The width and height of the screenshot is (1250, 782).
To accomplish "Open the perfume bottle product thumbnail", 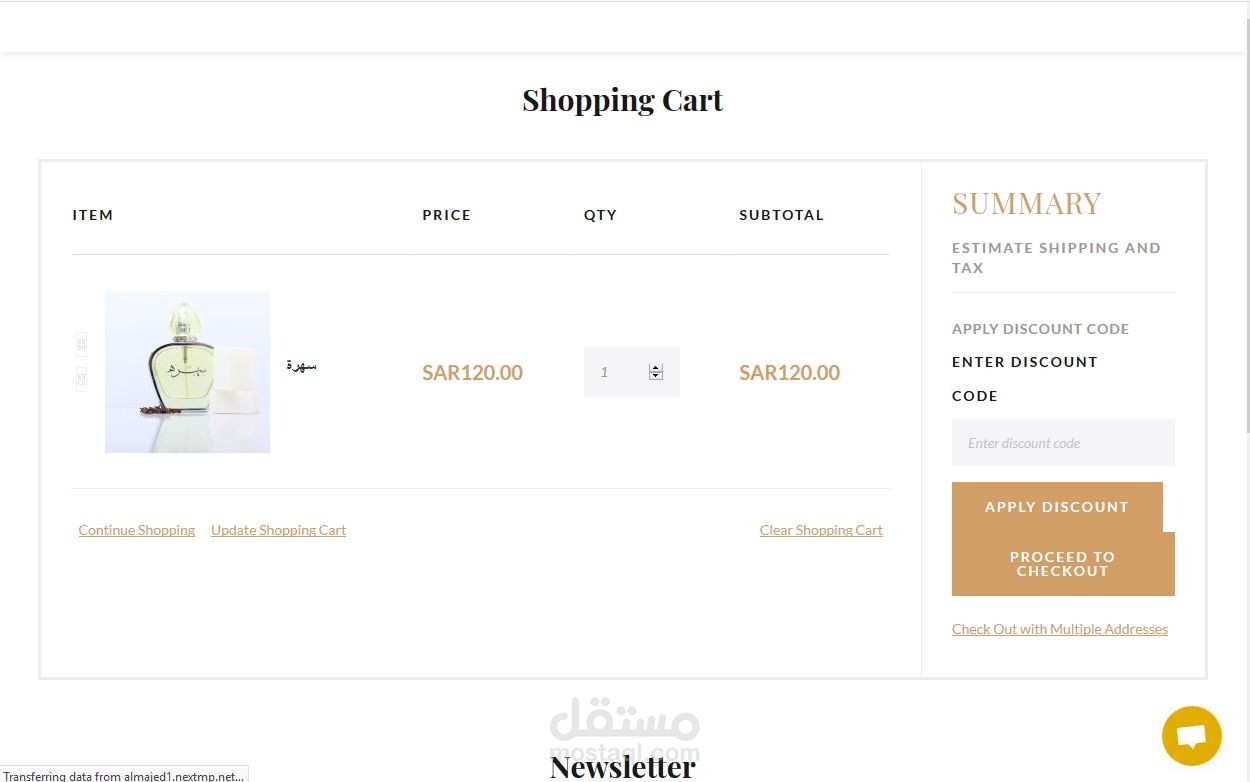I will pyautogui.click(x=187, y=371).
